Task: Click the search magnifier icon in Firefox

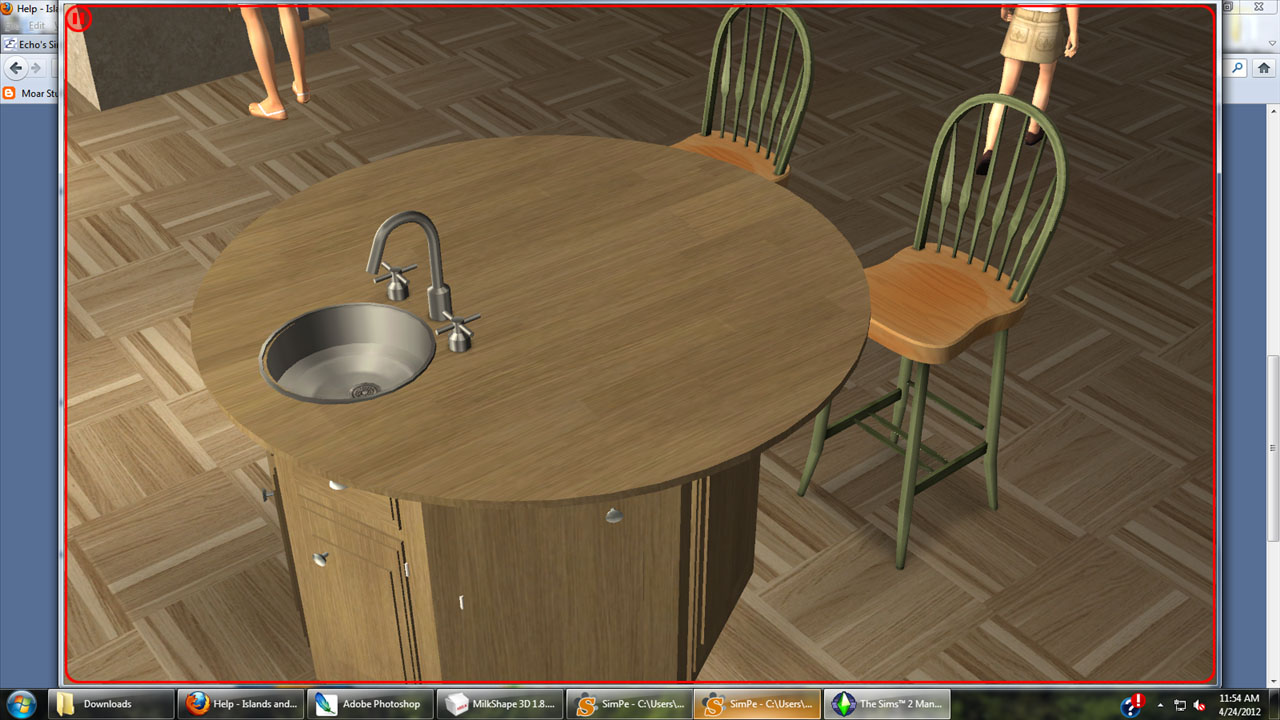Action: click(1238, 68)
